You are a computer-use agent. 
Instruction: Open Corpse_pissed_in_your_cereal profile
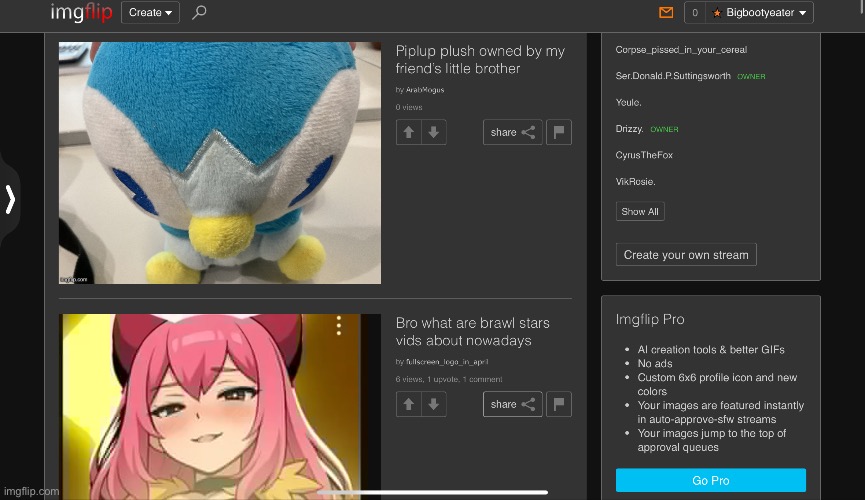681,50
